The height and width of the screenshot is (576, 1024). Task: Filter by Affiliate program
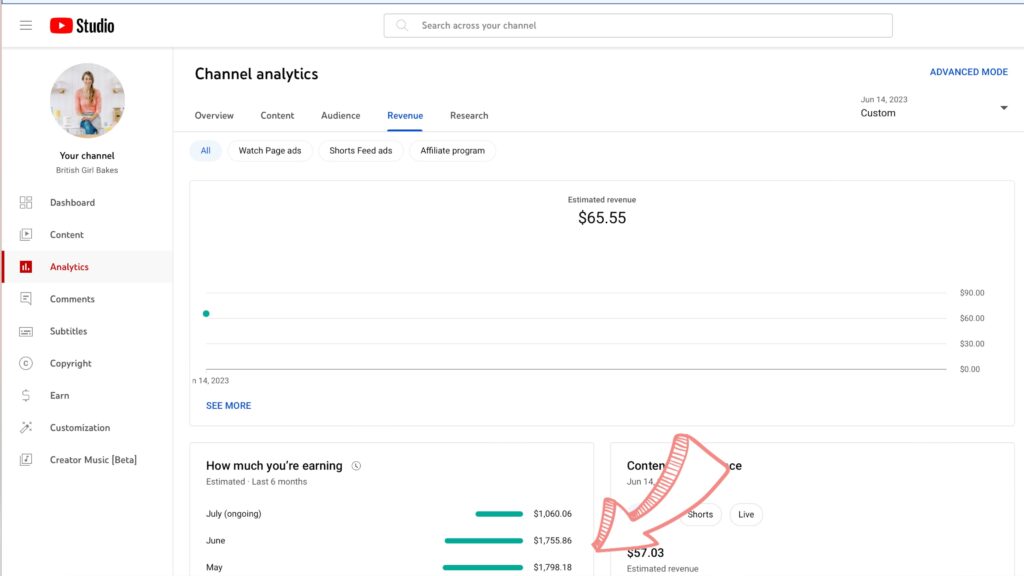453,151
